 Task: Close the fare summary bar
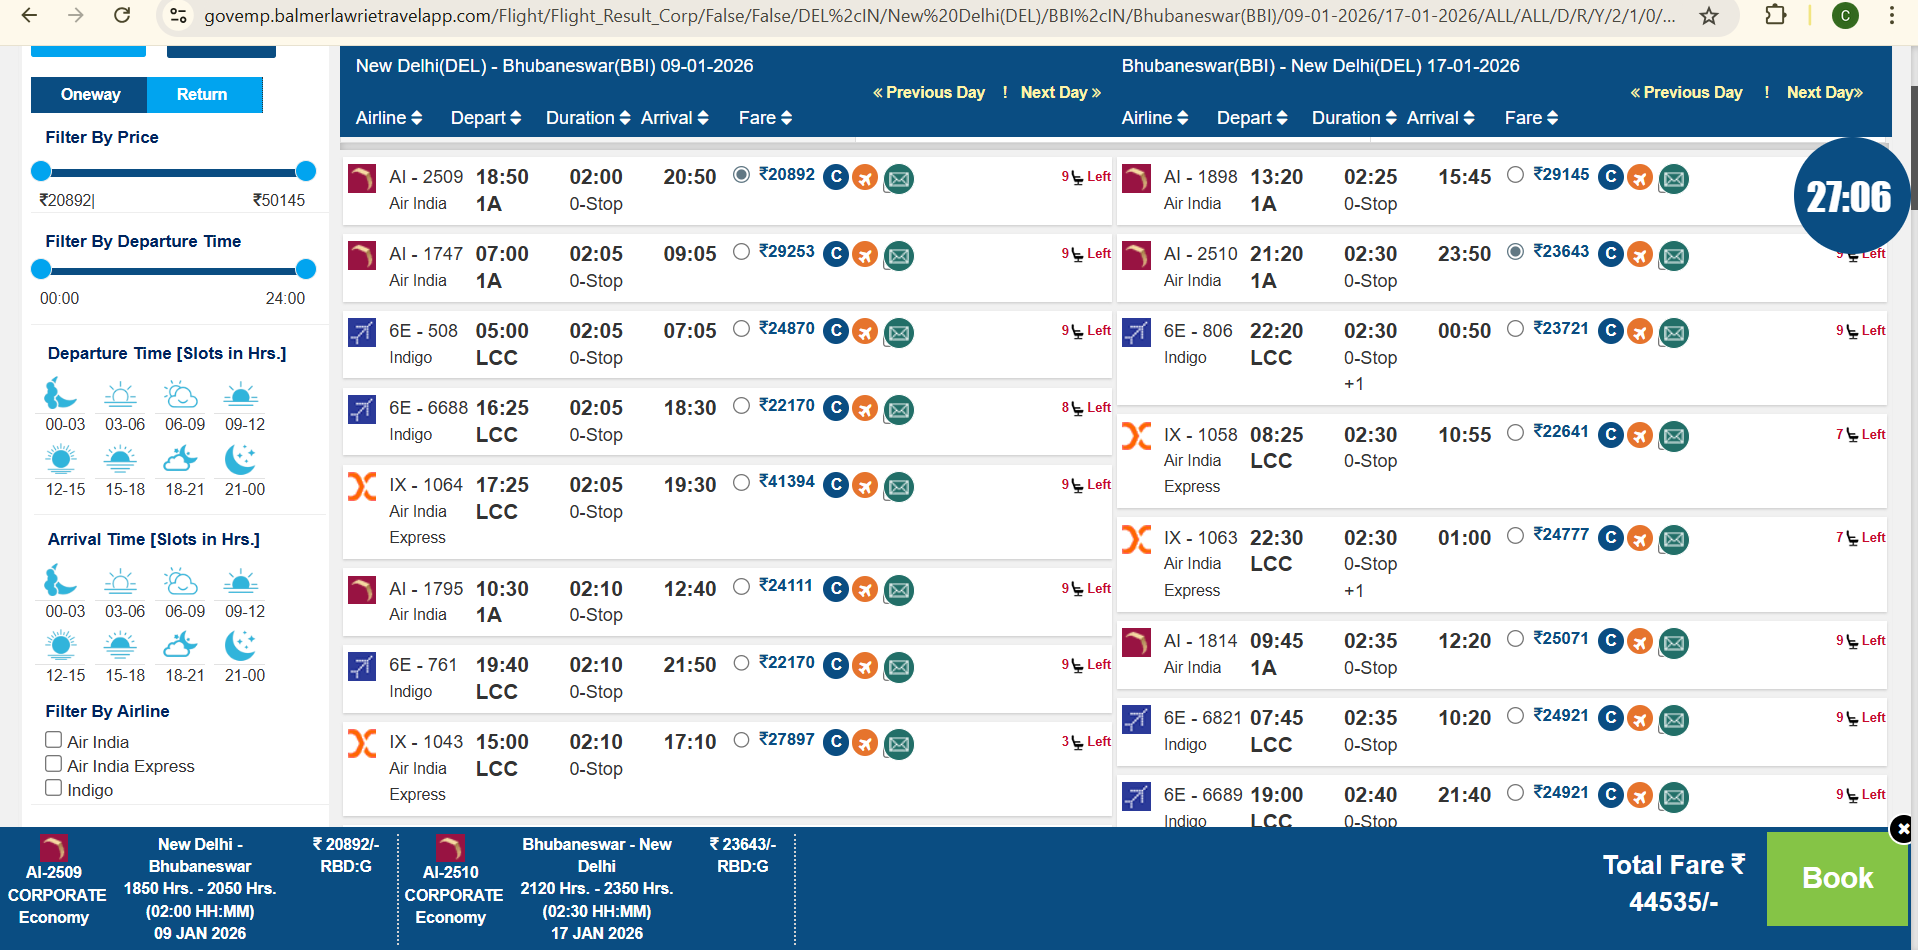click(x=1902, y=829)
